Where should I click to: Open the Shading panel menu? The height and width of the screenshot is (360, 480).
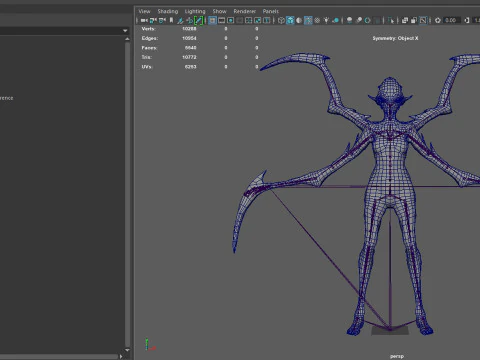pos(168,11)
